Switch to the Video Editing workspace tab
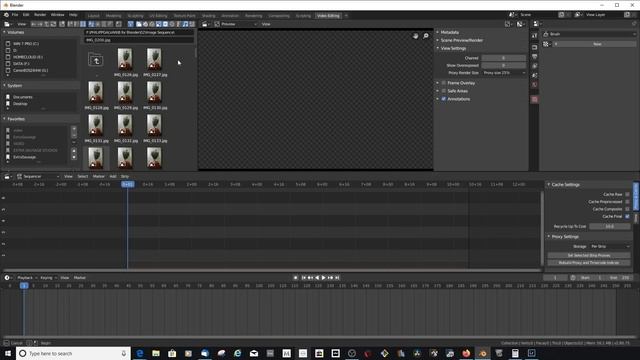The width and height of the screenshot is (640, 360). click(x=328, y=16)
